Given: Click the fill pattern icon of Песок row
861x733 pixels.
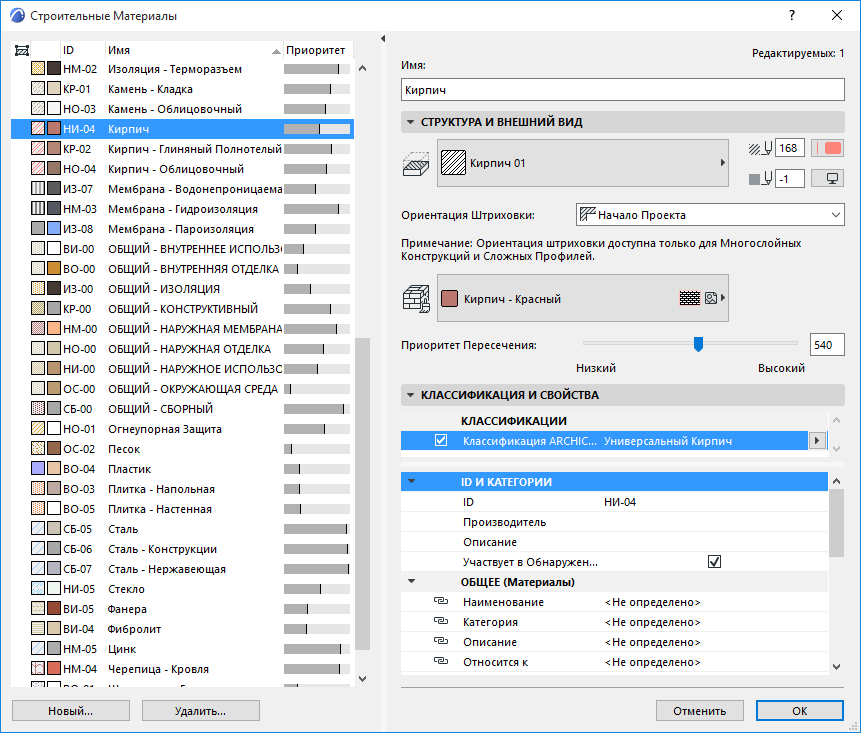Looking at the screenshot, I should click(38, 449).
